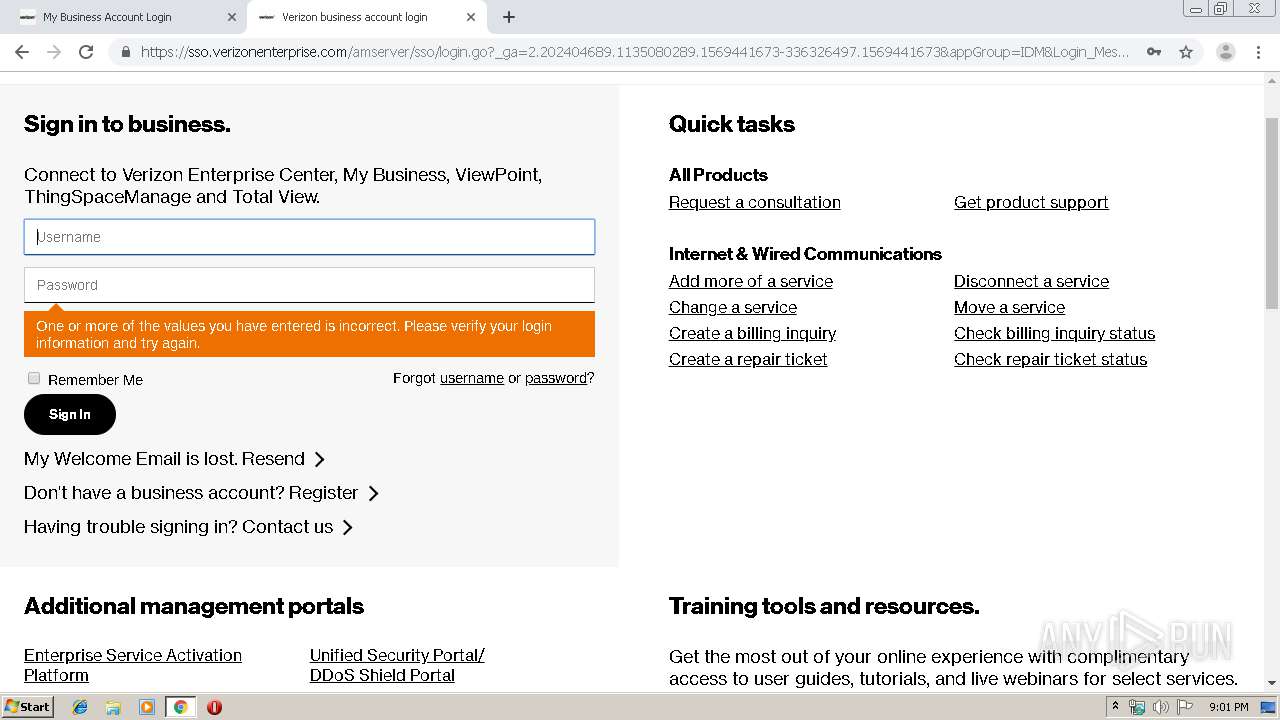1280x720 pixels.
Task: Open Change a service link
Action: tap(733, 307)
